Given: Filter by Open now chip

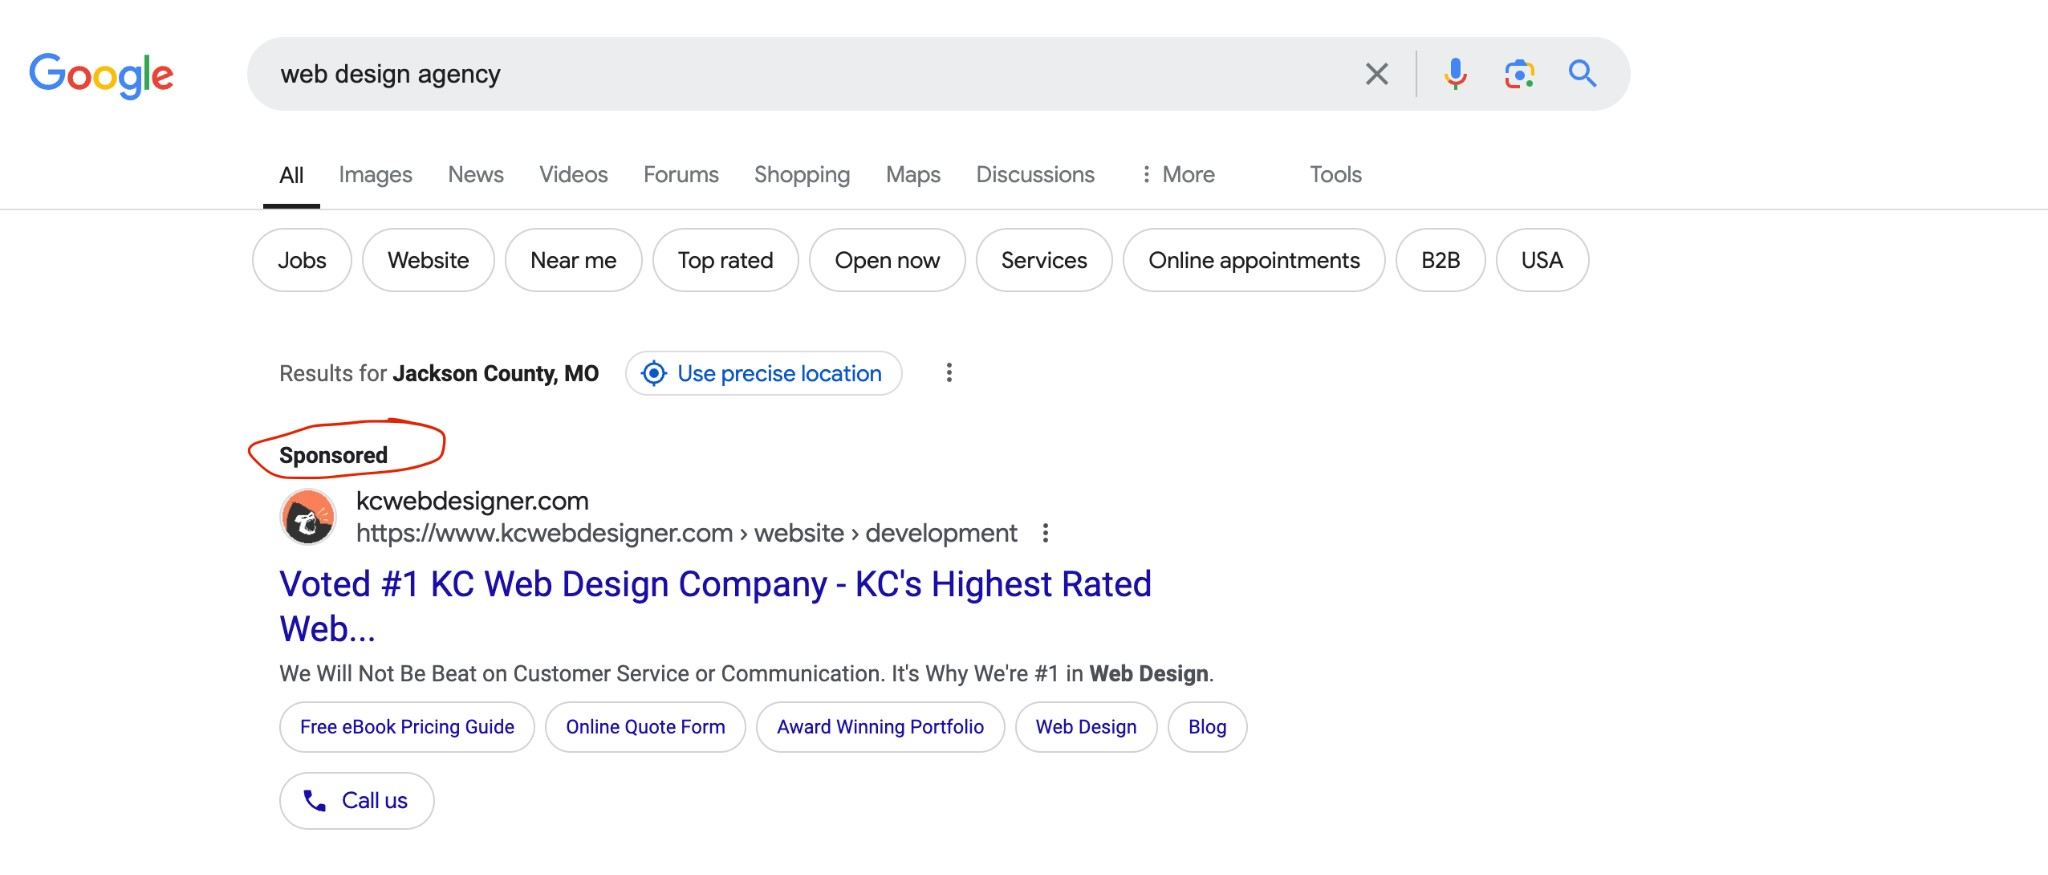Looking at the screenshot, I should click(887, 260).
